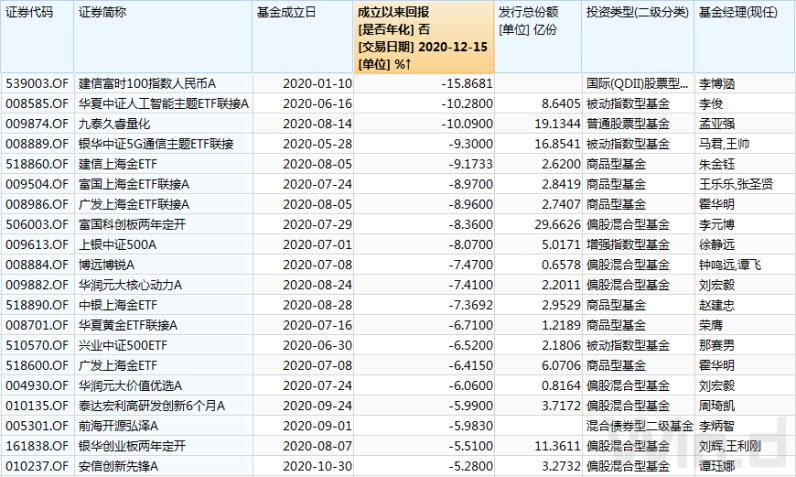Click the shares value 29.6626
796x477 pixels.
(x=557, y=224)
